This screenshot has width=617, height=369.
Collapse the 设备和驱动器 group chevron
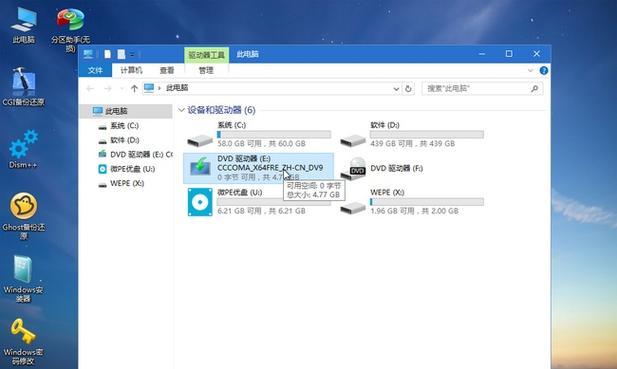pos(181,110)
